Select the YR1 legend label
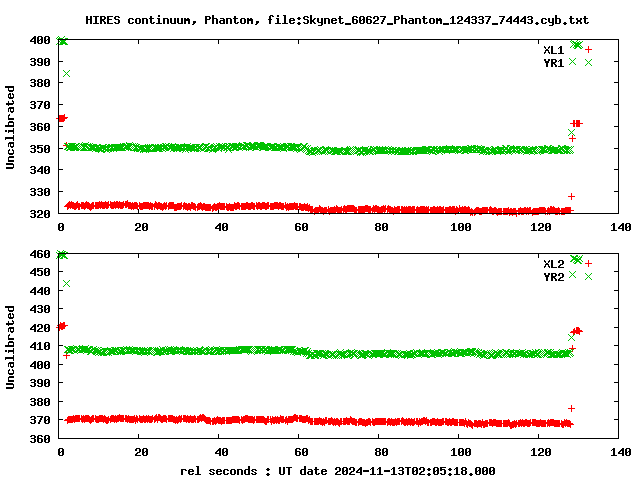The height and width of the screenshot is (480, 640). point(553,63)
